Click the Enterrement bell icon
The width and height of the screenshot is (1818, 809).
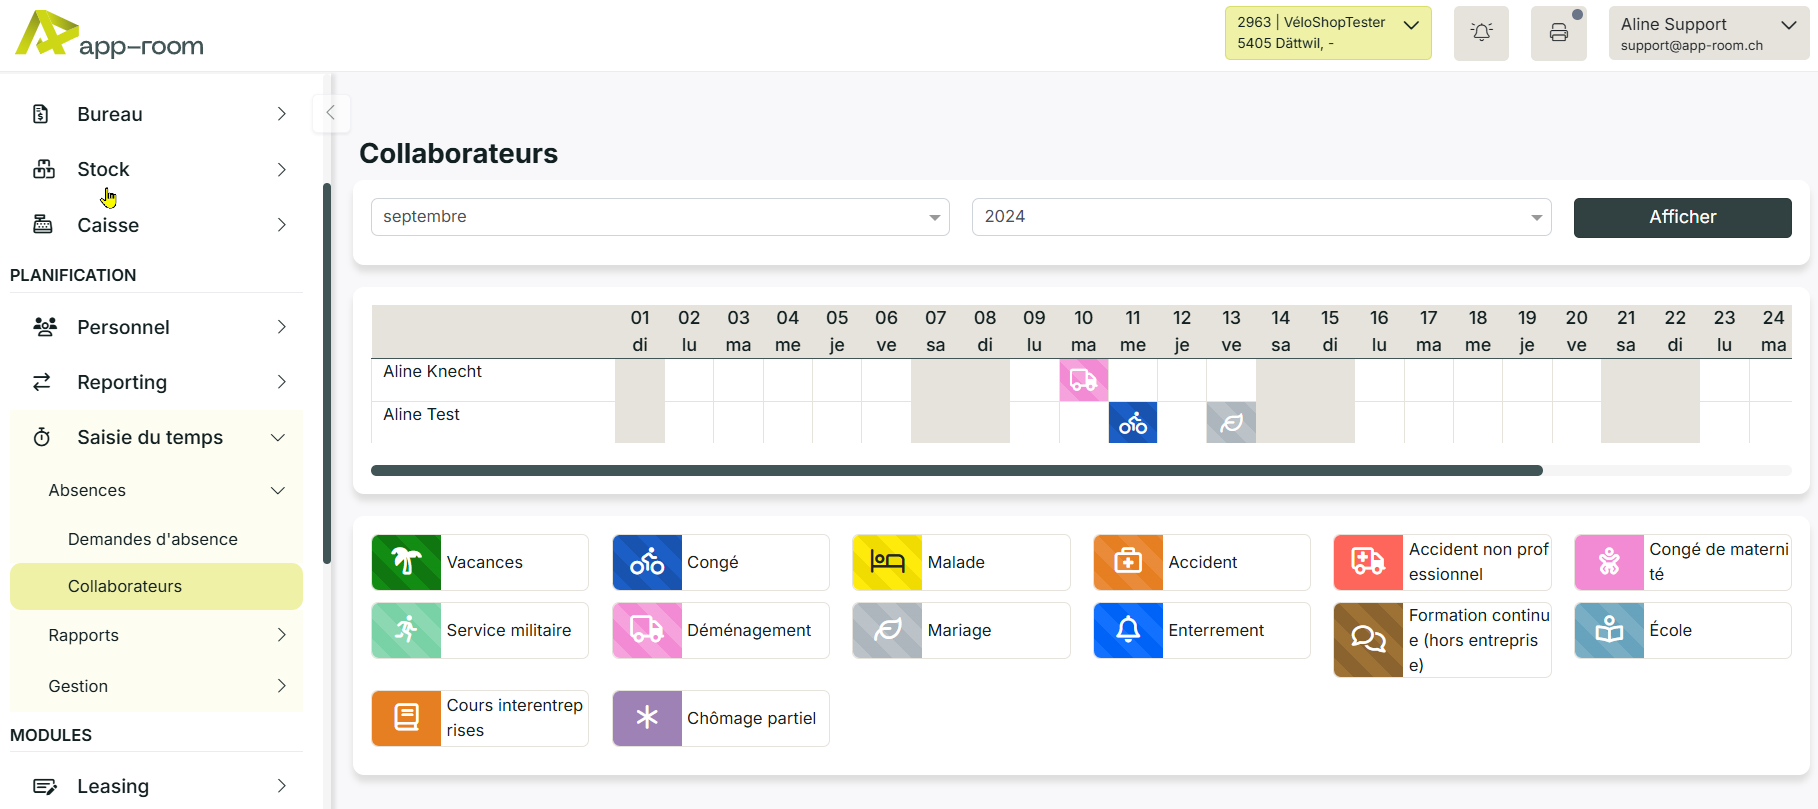click(1128, 630)
